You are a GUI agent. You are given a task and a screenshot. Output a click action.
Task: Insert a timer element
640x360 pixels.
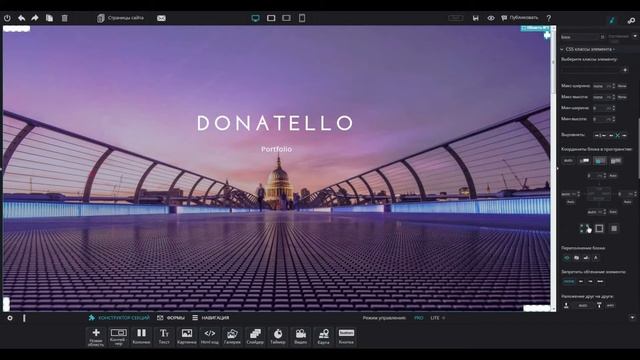pos(278,337)
